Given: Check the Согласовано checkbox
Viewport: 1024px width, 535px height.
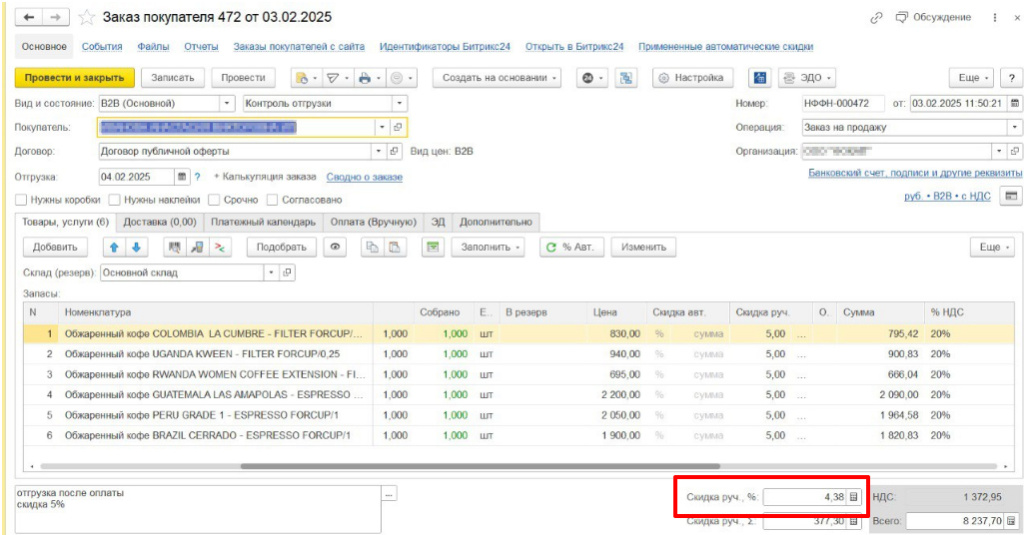Looking at the screenshot, I should pyautogui.click(x=272, y=200).
